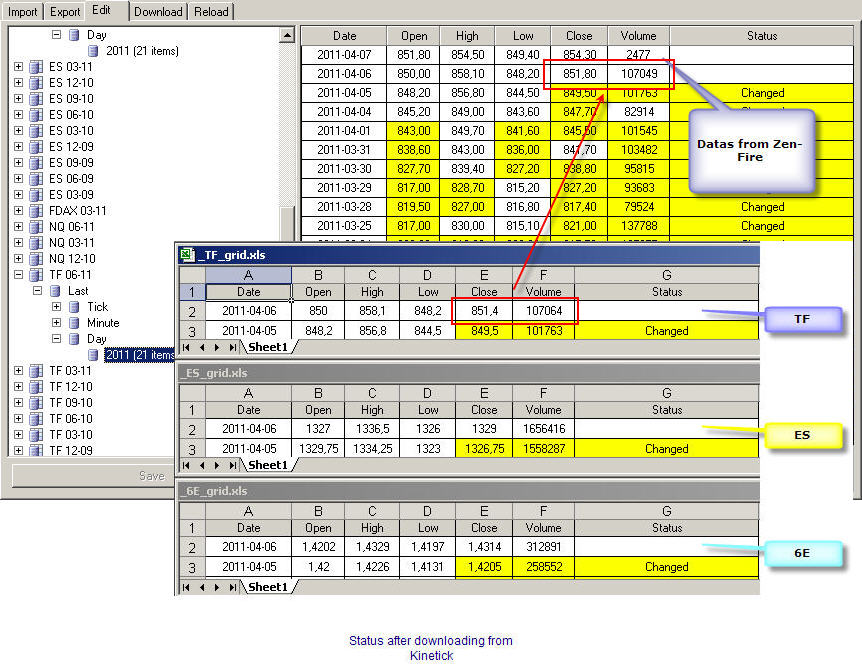The image size is (862, 664).
Task: Click the tree scrollbar up arrow
Action: (287, 35)
